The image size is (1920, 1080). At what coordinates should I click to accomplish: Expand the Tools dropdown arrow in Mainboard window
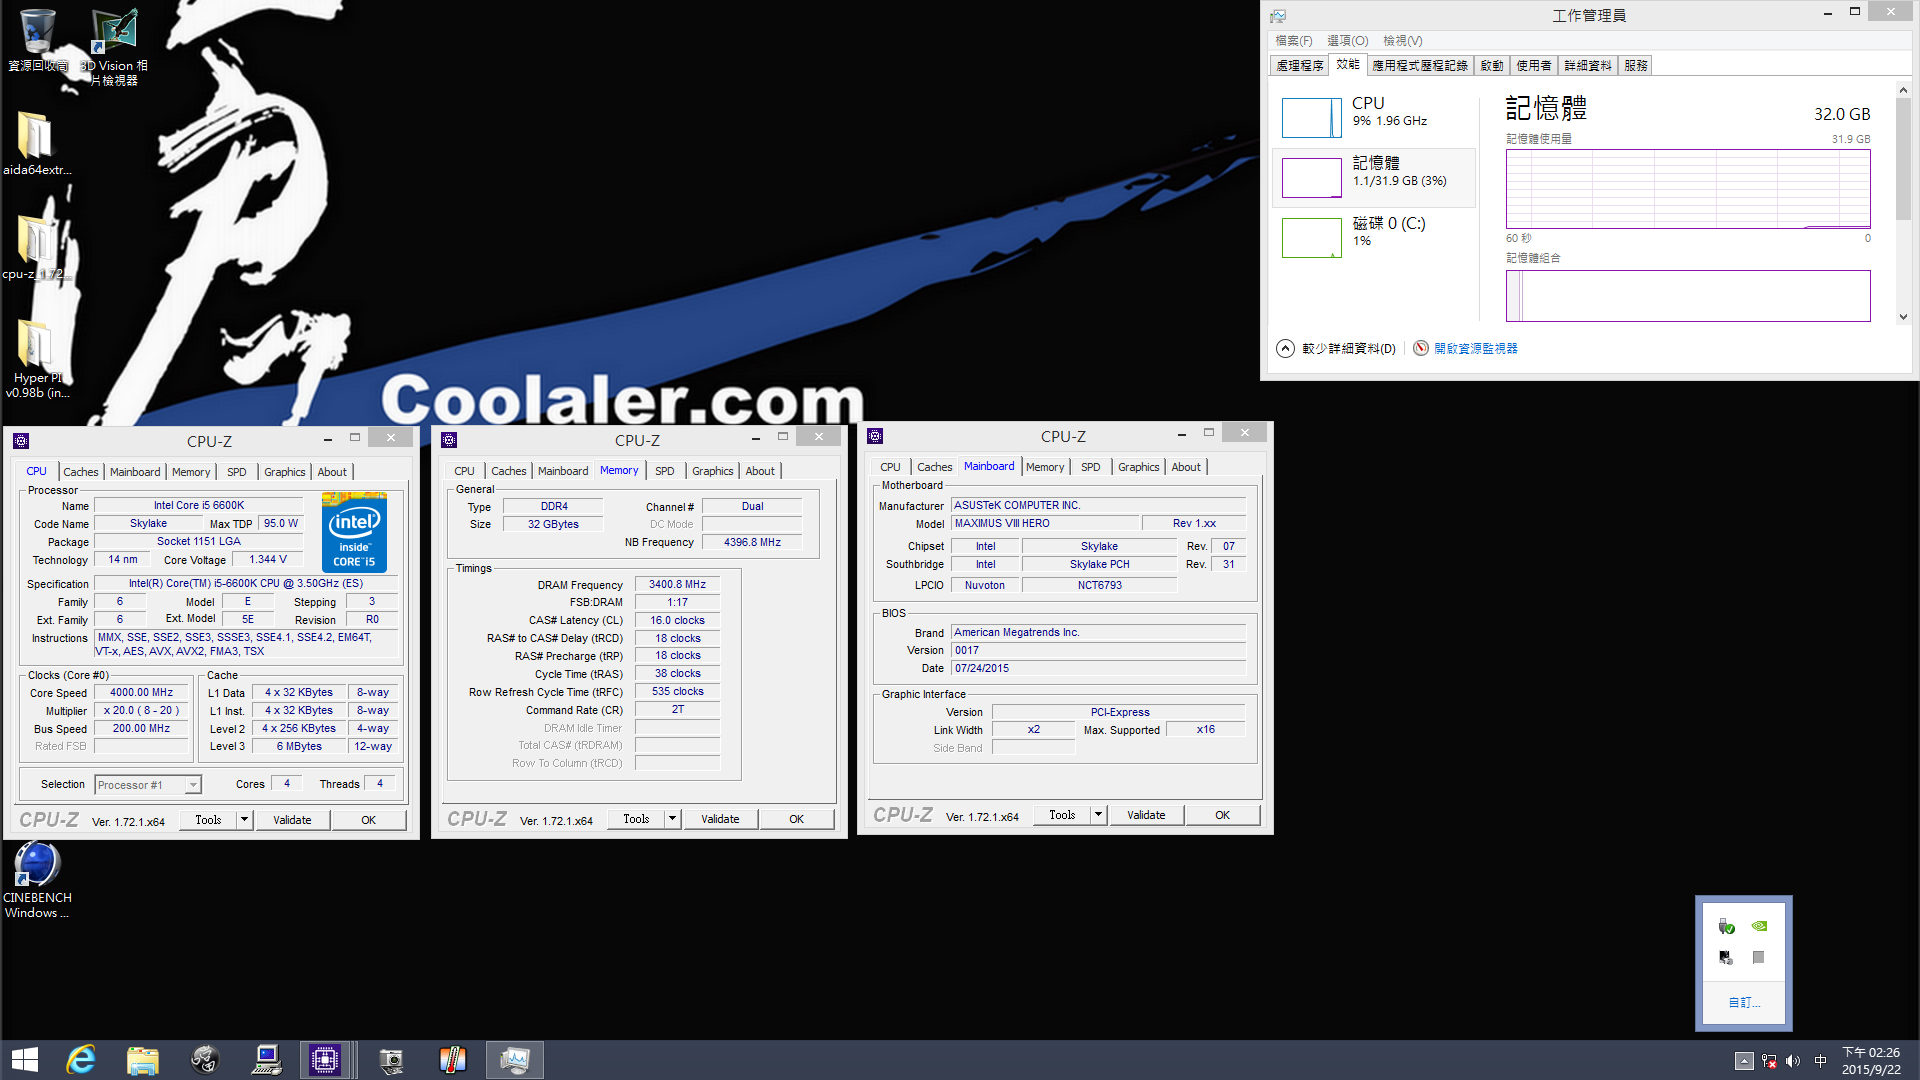coord(1098,815)
